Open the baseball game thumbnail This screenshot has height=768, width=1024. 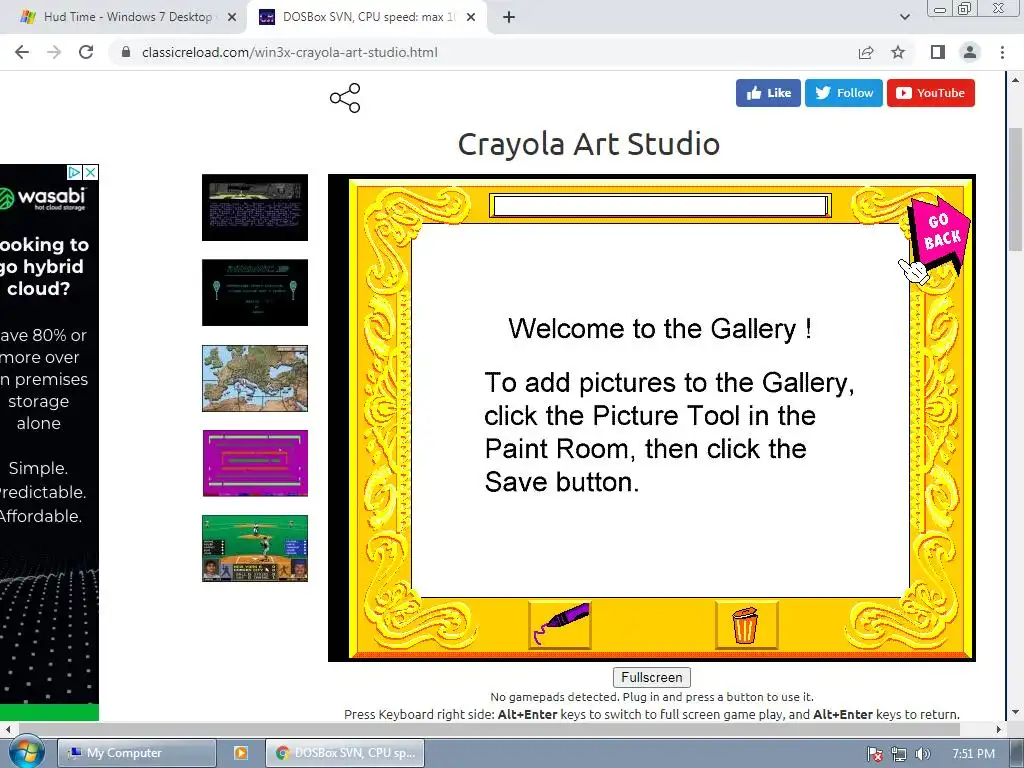[x=255, y=549]
